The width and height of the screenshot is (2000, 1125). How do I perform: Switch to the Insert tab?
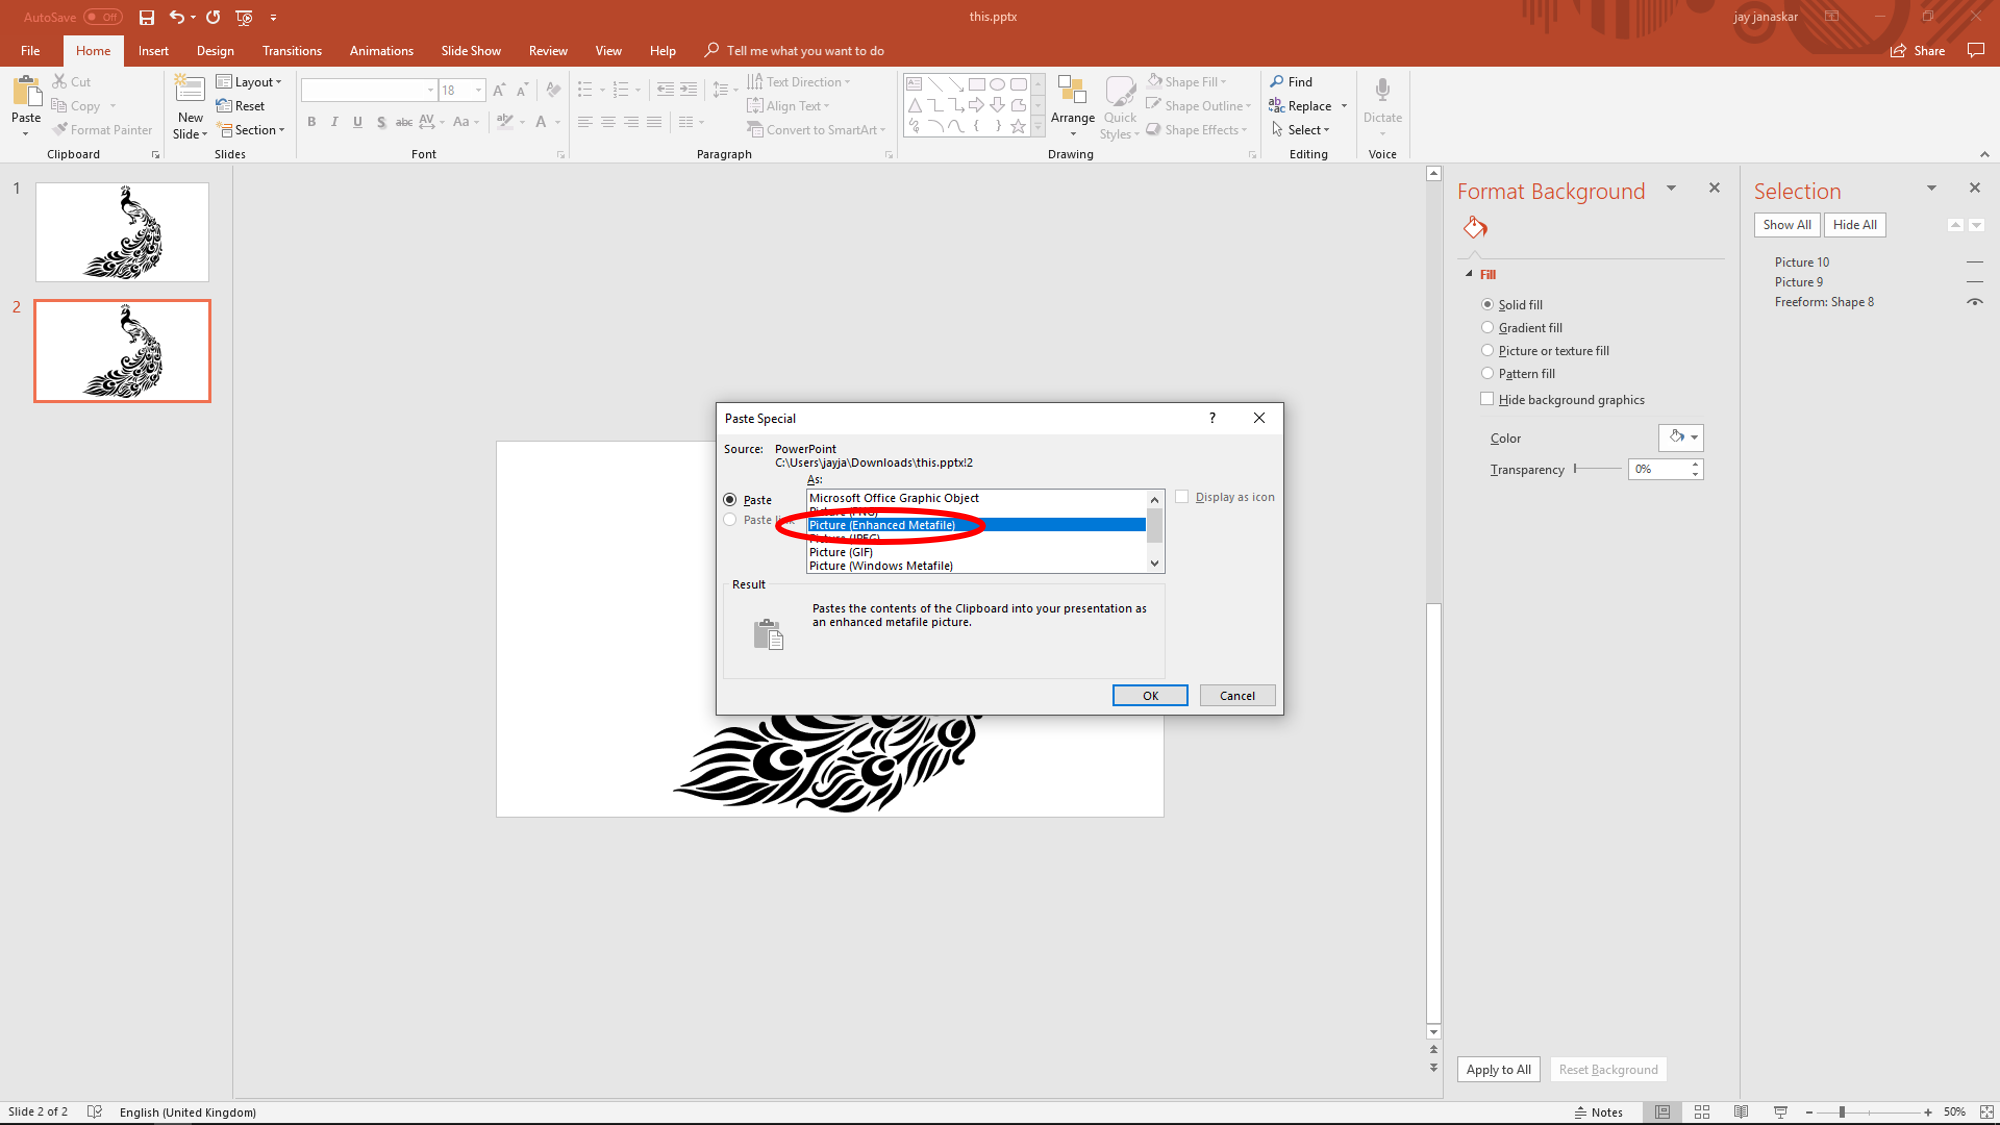pyautogui.click(x=153, y=51)
